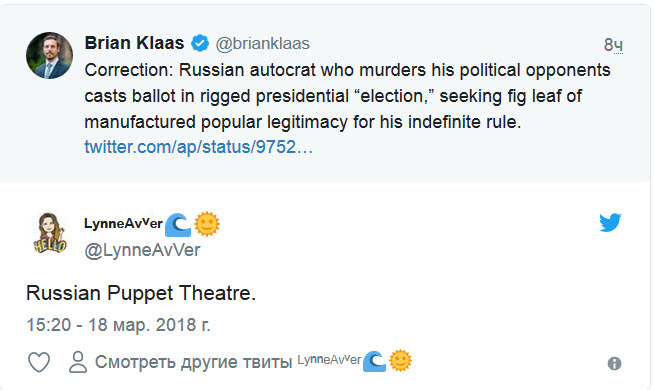655x390 pixels.
Task: Open the LynneAvVer avatar image
Action: pos(50,233)
